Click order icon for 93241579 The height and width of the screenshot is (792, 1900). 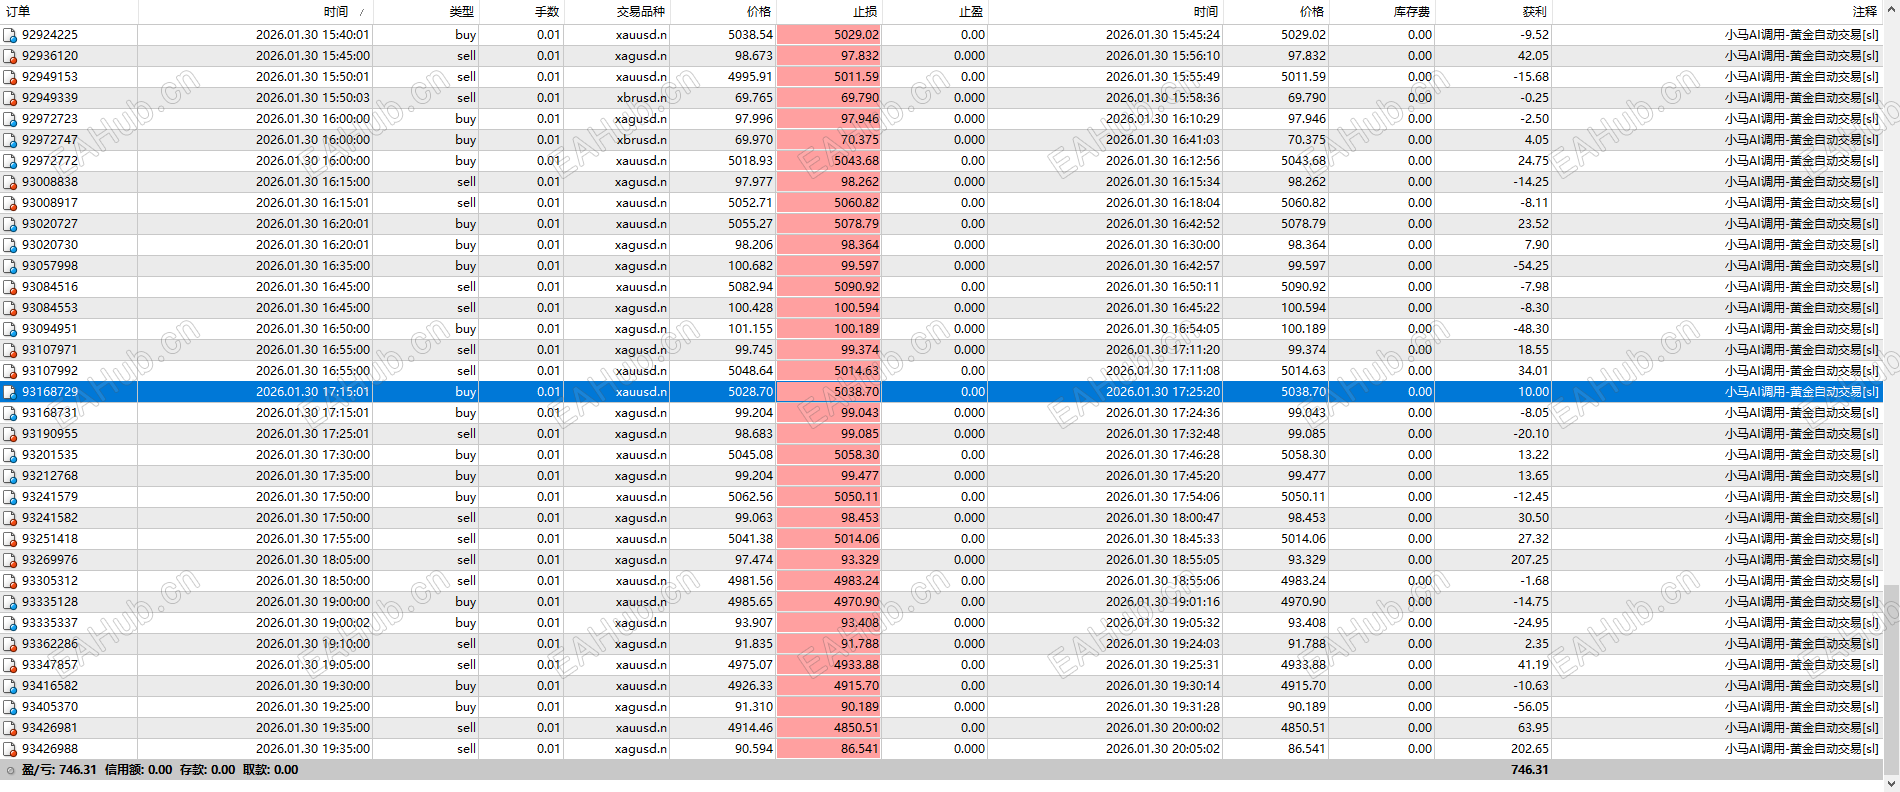10,497
